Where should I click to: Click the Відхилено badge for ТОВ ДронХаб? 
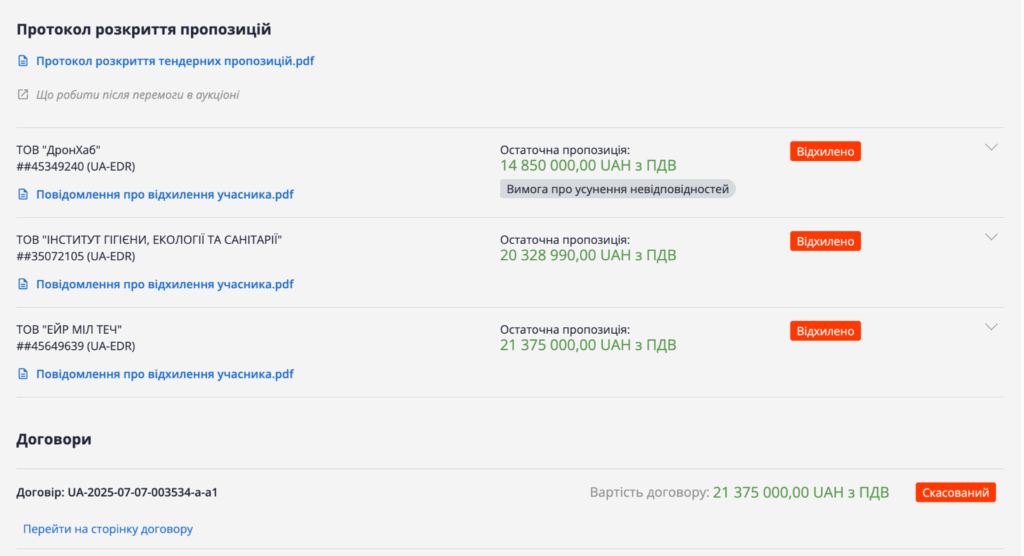point(825,151)
